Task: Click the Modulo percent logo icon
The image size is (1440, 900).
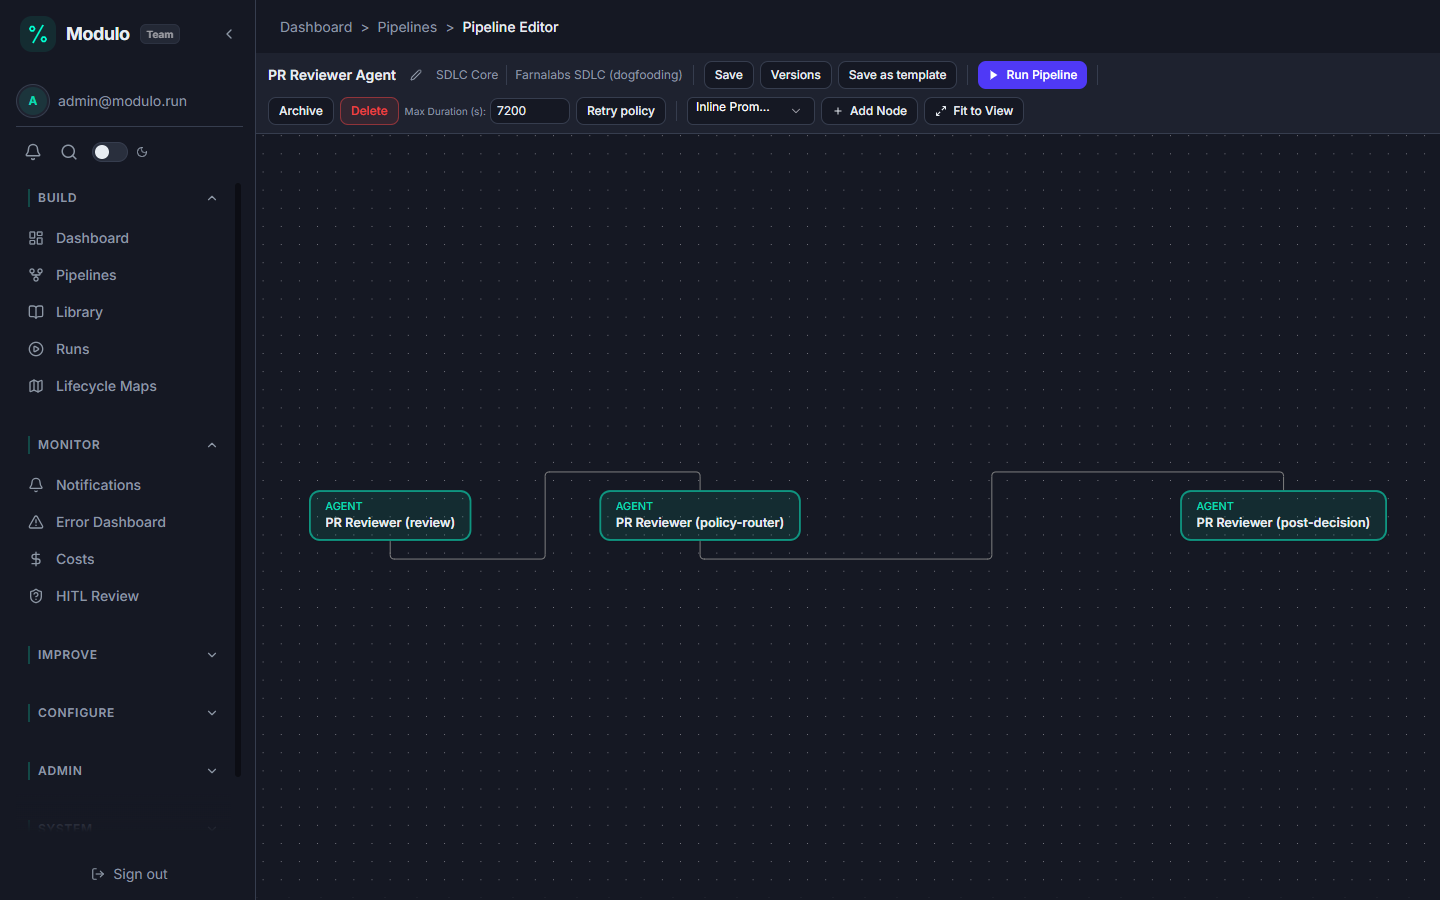Action: [38, 34]
